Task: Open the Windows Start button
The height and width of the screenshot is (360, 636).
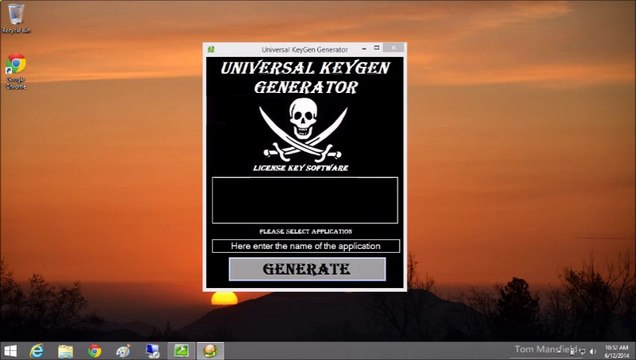Action: click(10, 351)
